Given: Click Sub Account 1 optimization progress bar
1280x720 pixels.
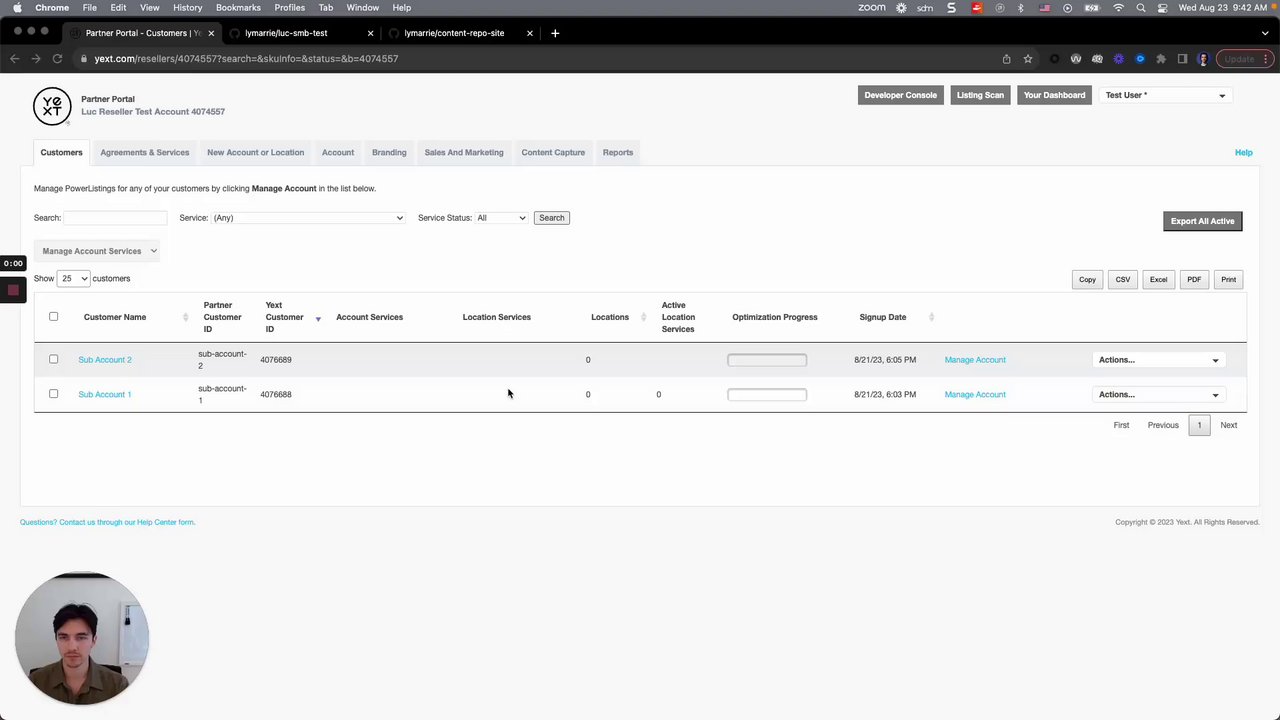Looking at the screenshot, I should (767, 394).
